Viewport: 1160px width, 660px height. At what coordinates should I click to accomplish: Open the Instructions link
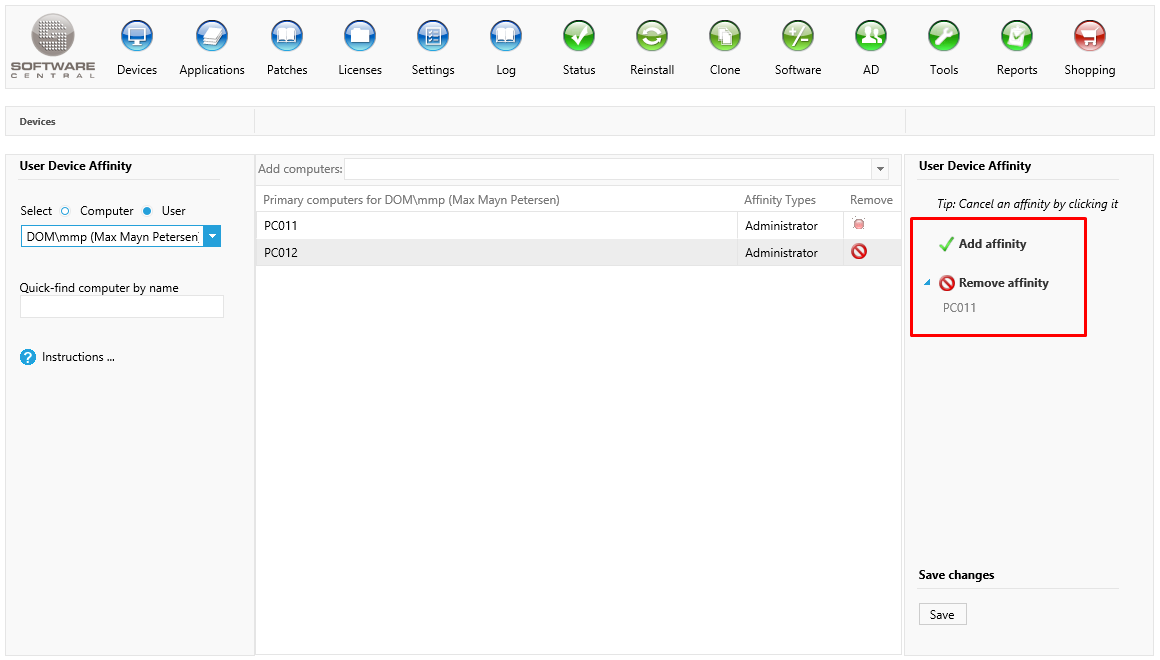[77, 357]
